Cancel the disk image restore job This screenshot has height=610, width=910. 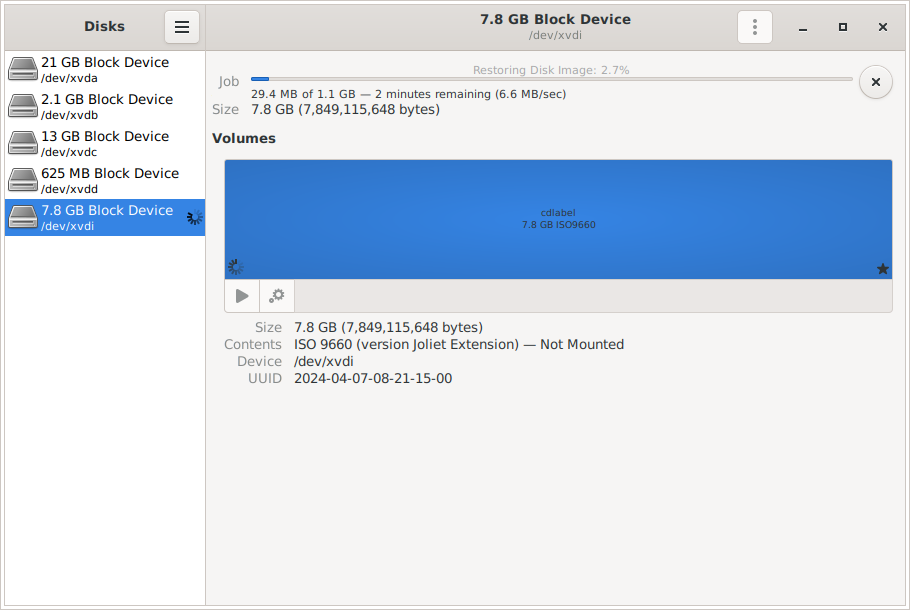pos(875,82)
